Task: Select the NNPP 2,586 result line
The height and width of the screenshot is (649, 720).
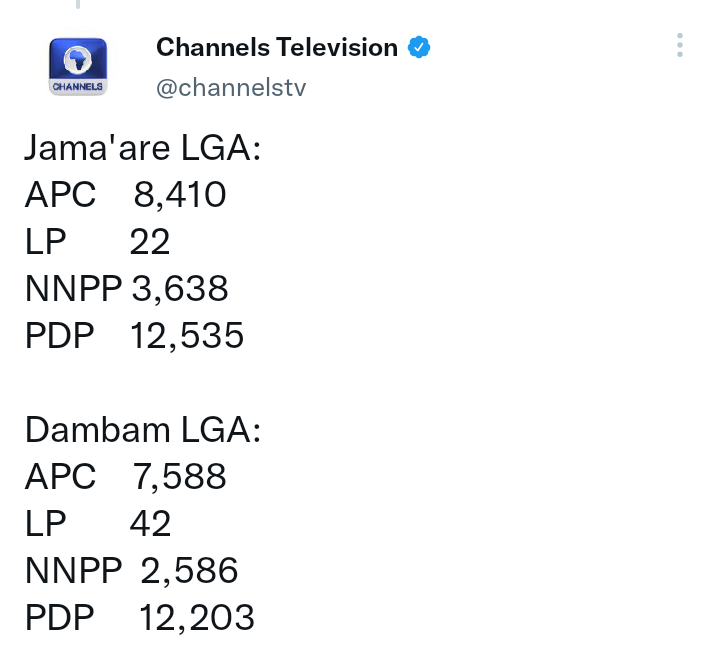Action: coord(131,570)
